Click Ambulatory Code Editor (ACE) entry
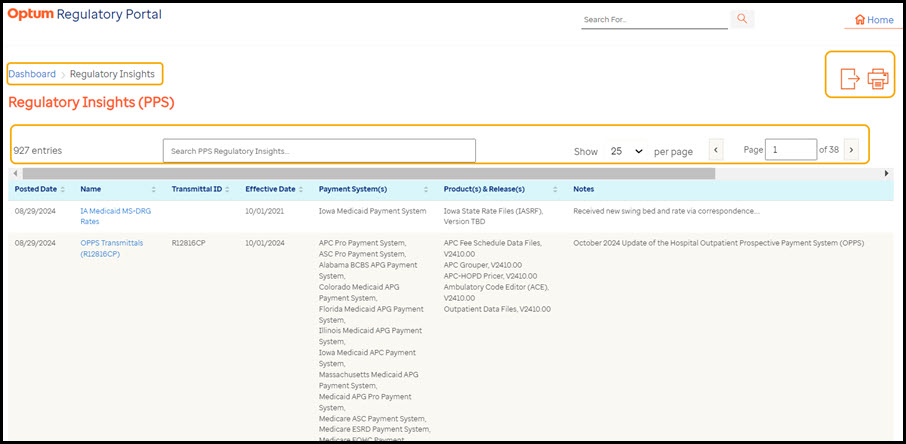 pos(496,293)
